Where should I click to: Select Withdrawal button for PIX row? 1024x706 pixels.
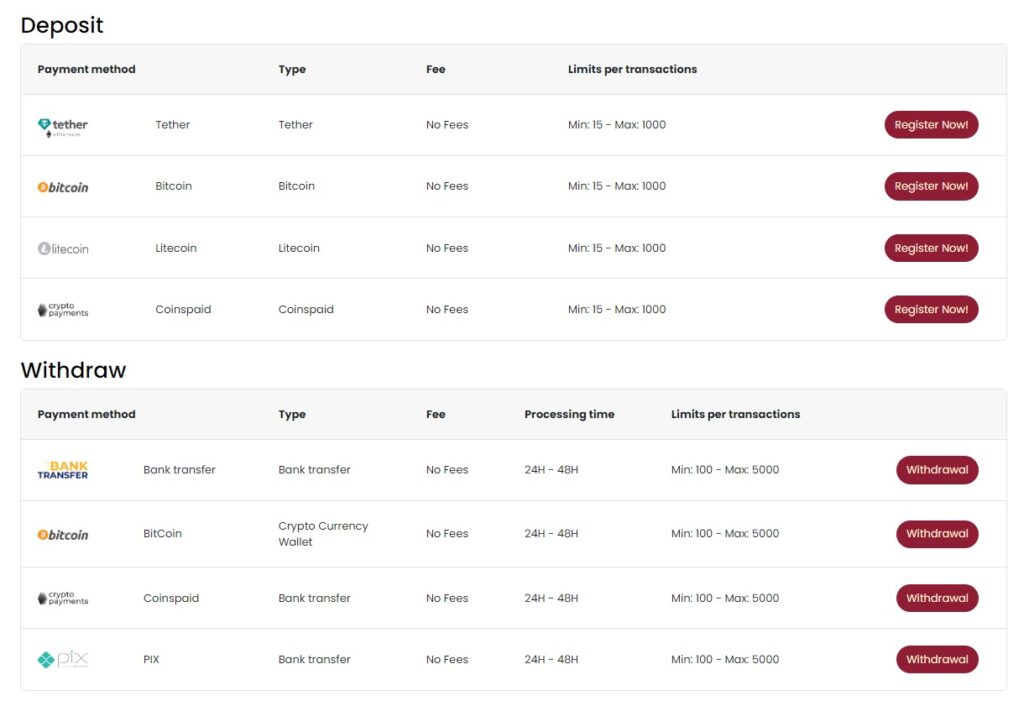[936, 660]
